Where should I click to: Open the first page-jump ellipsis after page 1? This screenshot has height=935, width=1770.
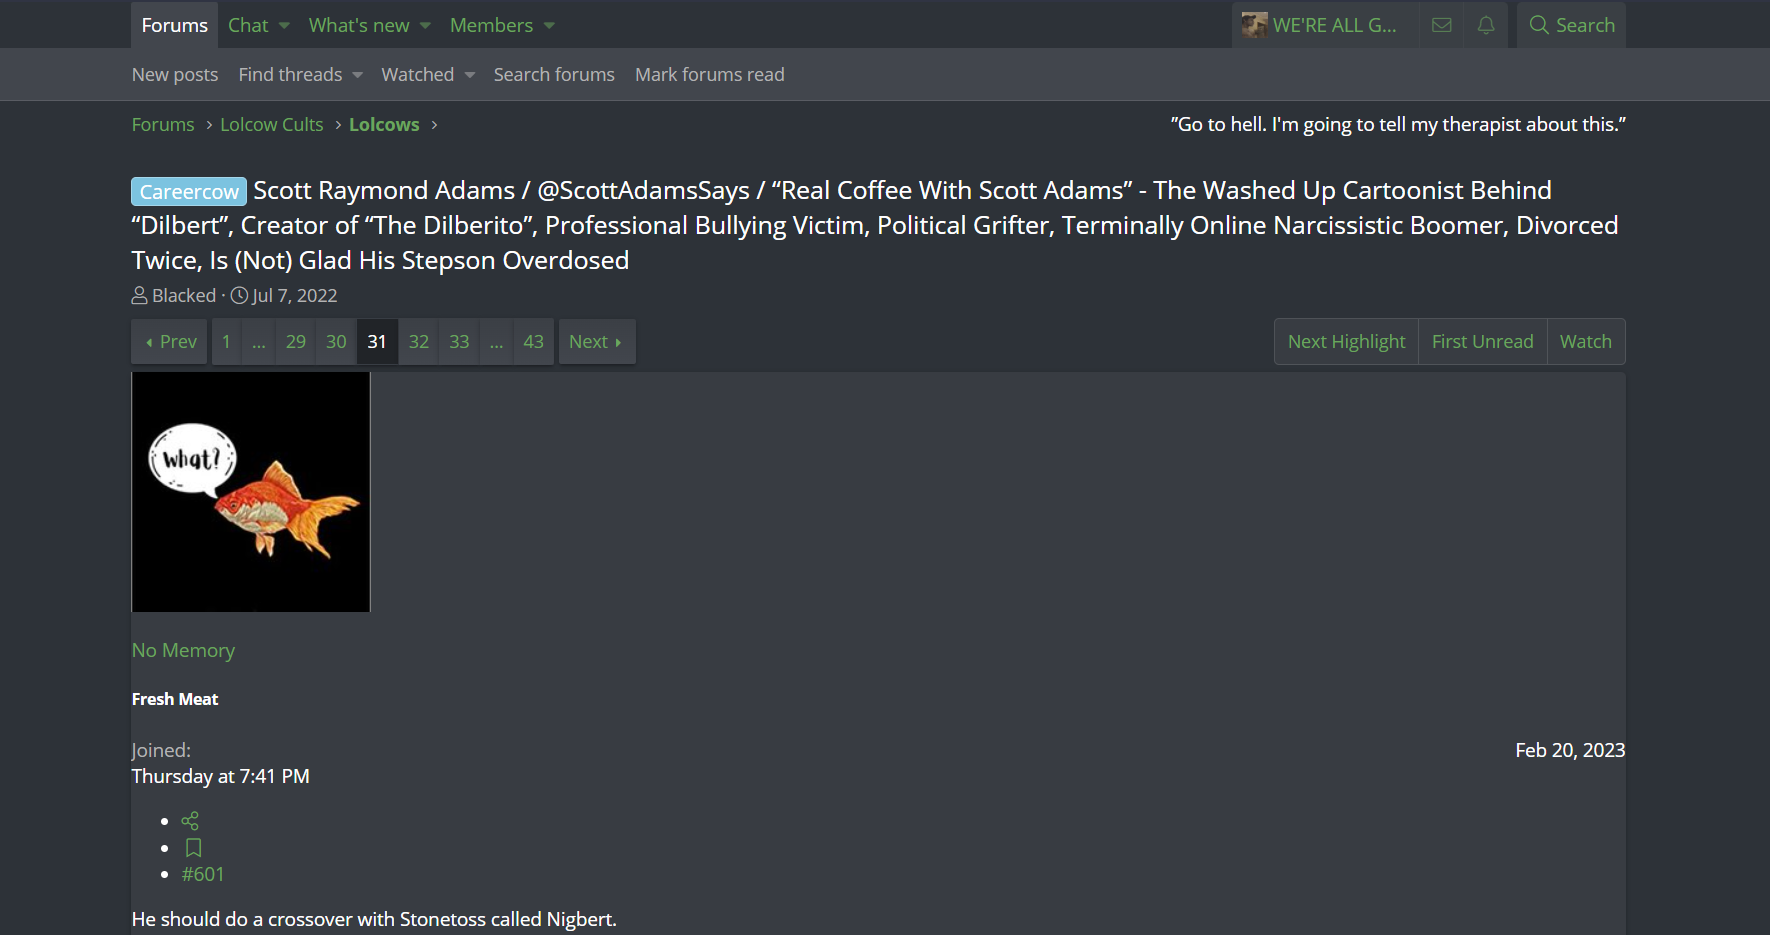click(259, 342)
